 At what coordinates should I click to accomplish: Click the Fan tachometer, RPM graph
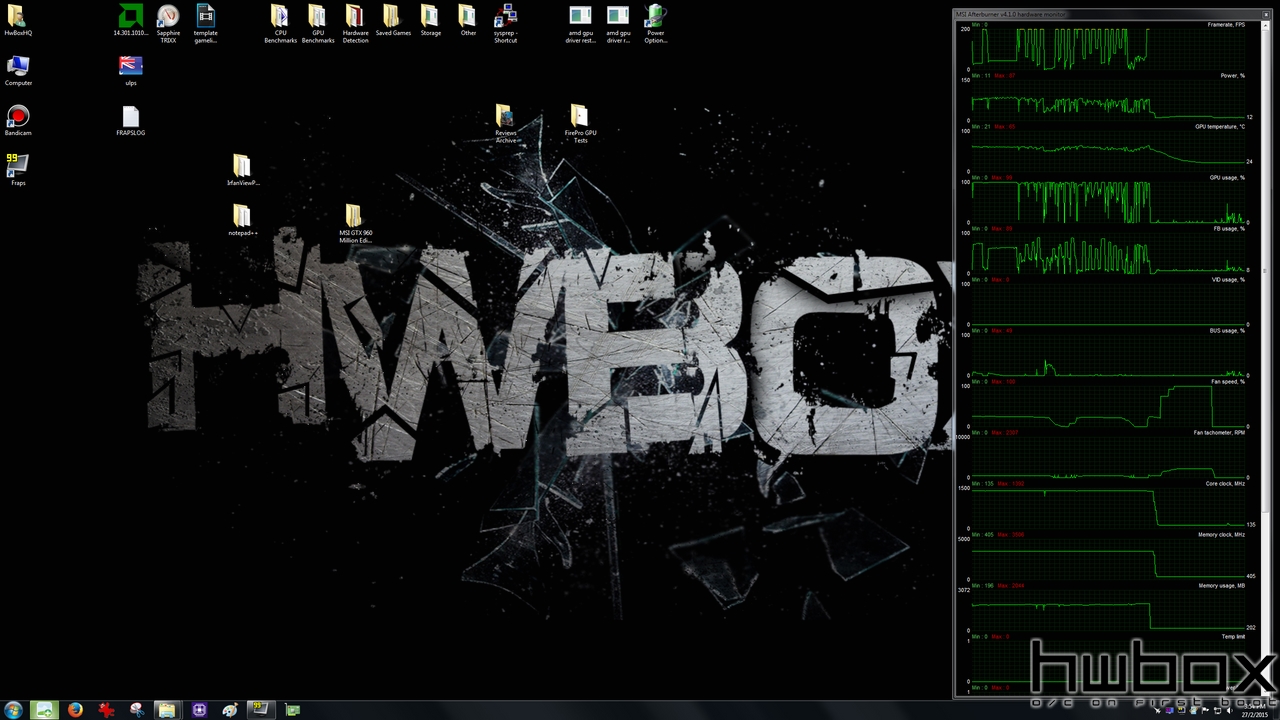point(1108,457)
